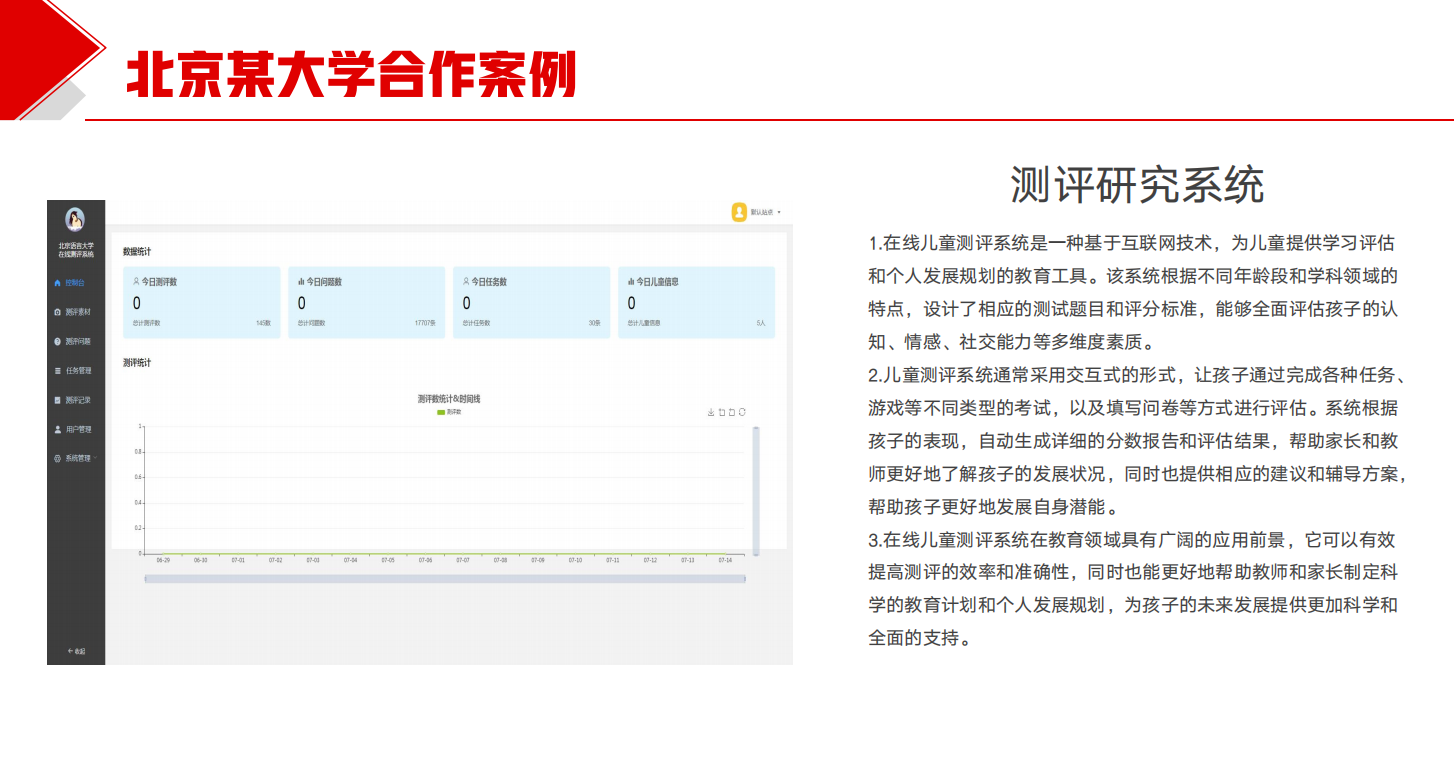Click the gear icon beside 系统管理
Viewport: 1454px width, 779px height.
tap(57, 458)
